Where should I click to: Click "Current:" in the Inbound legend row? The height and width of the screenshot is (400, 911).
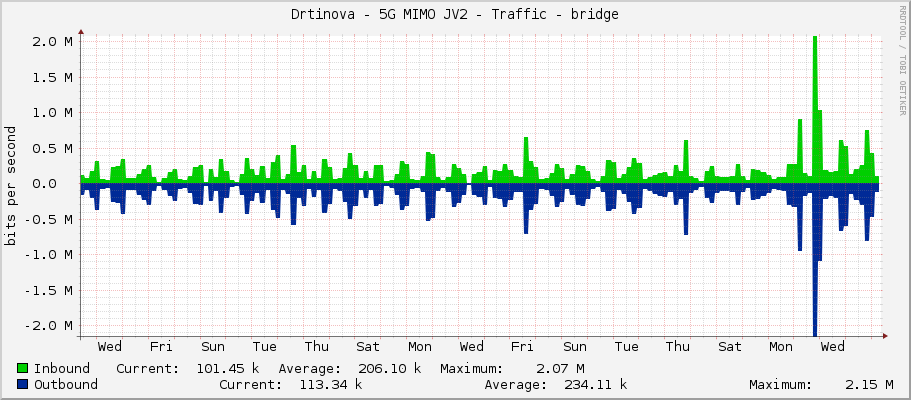pos(148,369)
